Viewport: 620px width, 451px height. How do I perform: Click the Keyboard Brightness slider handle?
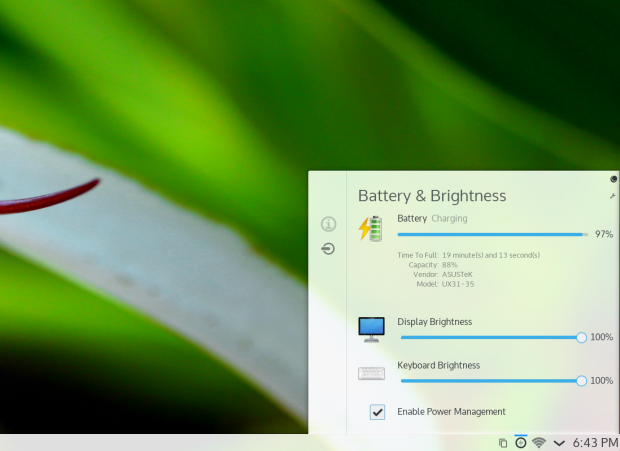[581, 381]
